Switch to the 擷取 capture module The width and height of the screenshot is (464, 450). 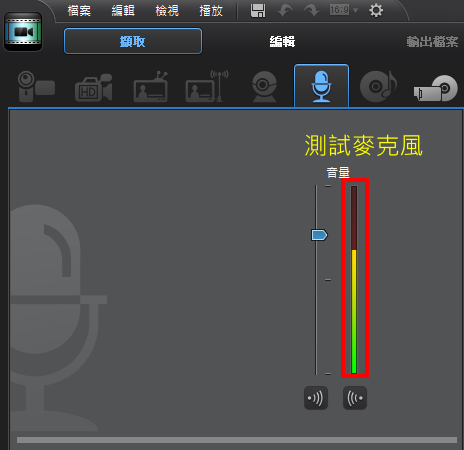(133, 41)
